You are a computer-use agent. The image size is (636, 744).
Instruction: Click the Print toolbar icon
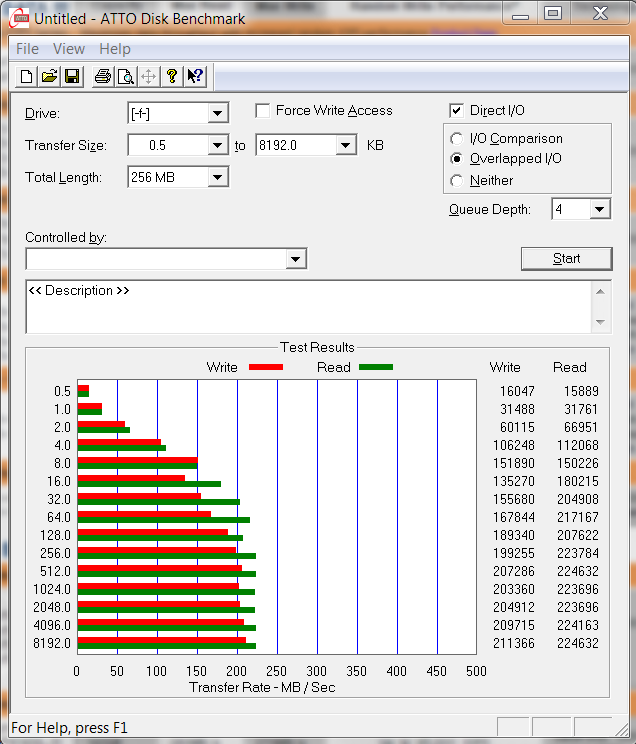[103, 76]
